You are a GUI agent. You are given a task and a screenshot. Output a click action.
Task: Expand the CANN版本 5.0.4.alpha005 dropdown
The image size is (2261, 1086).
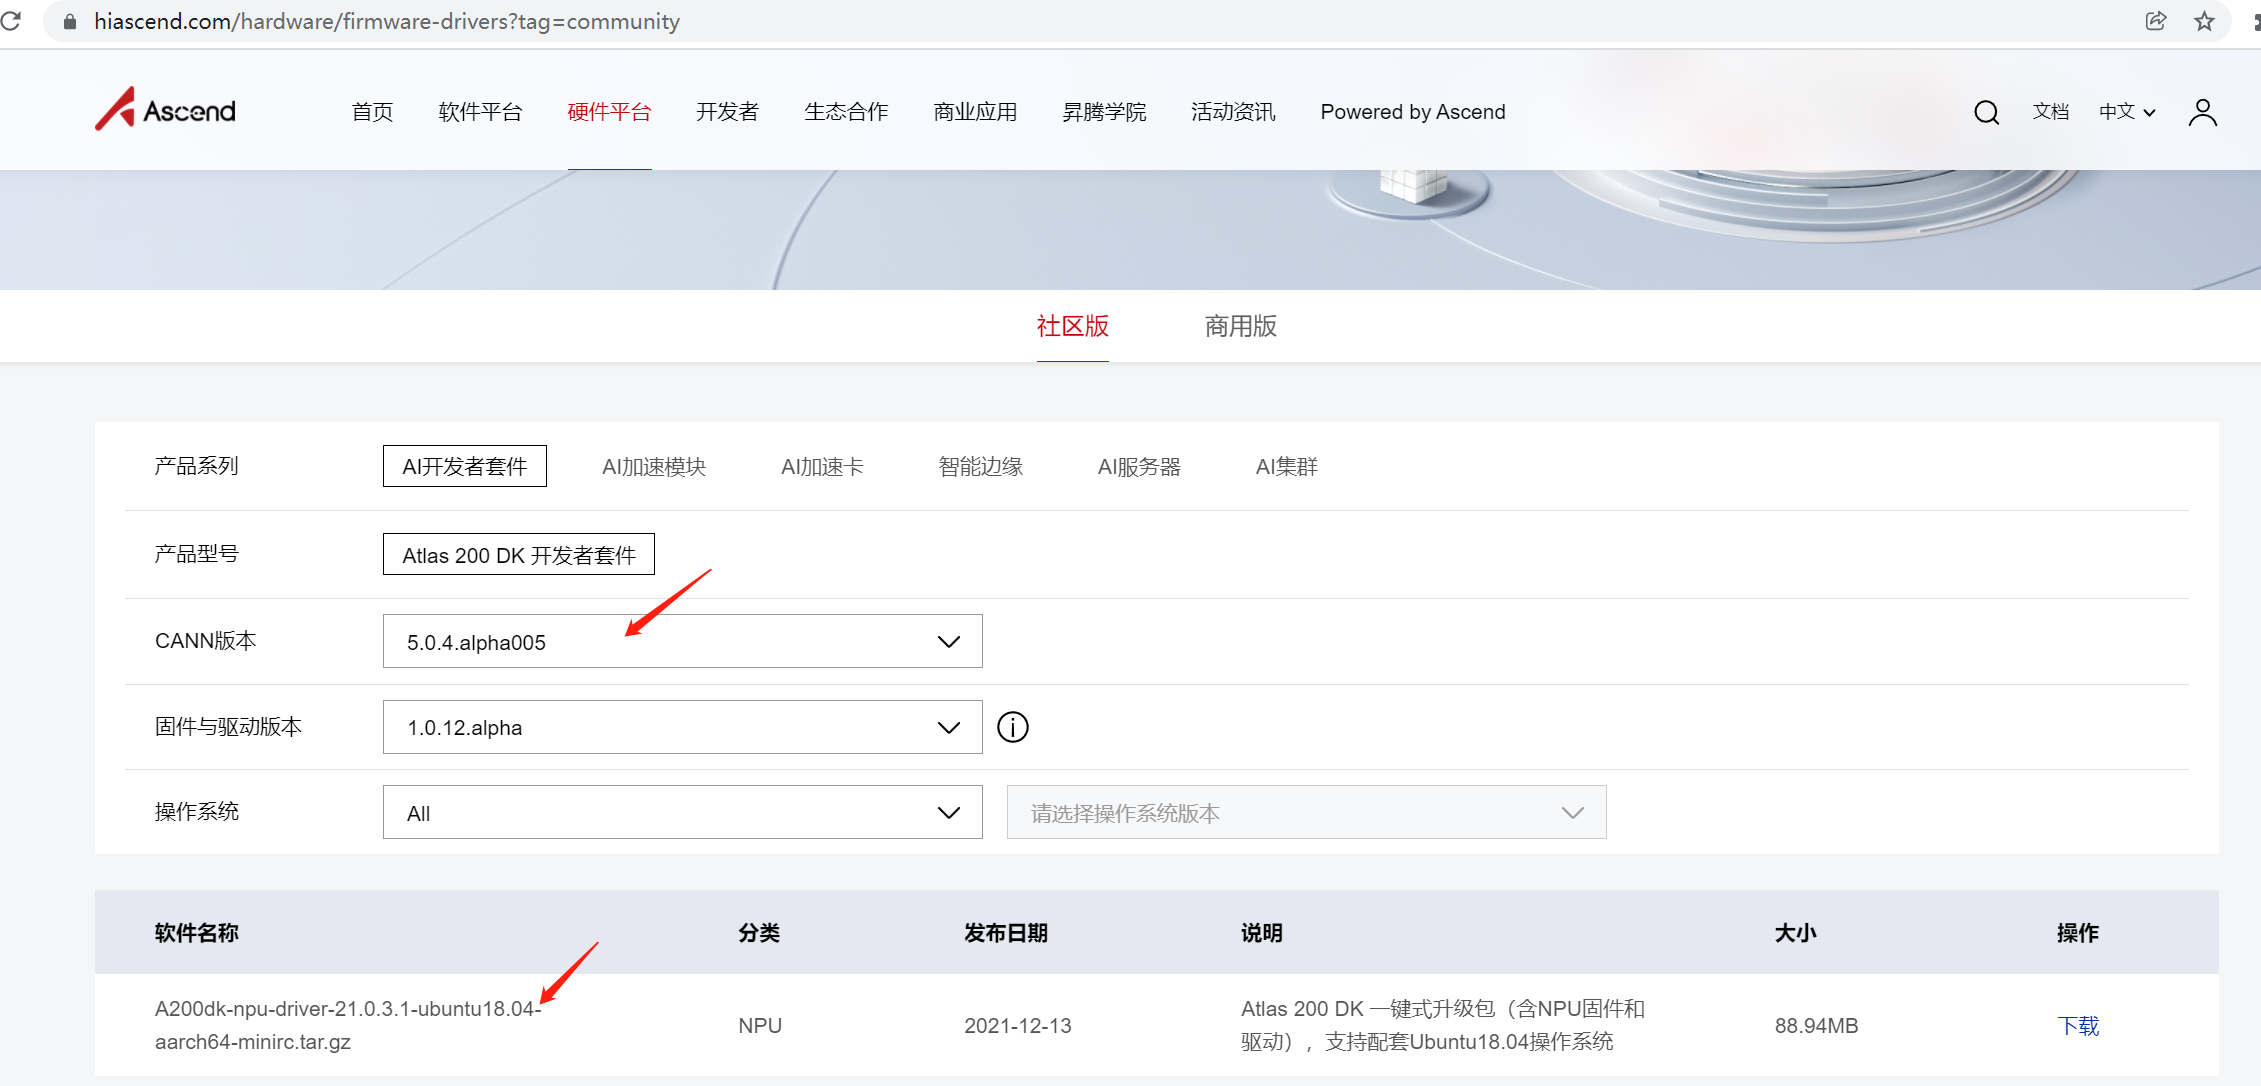[682, 642]
